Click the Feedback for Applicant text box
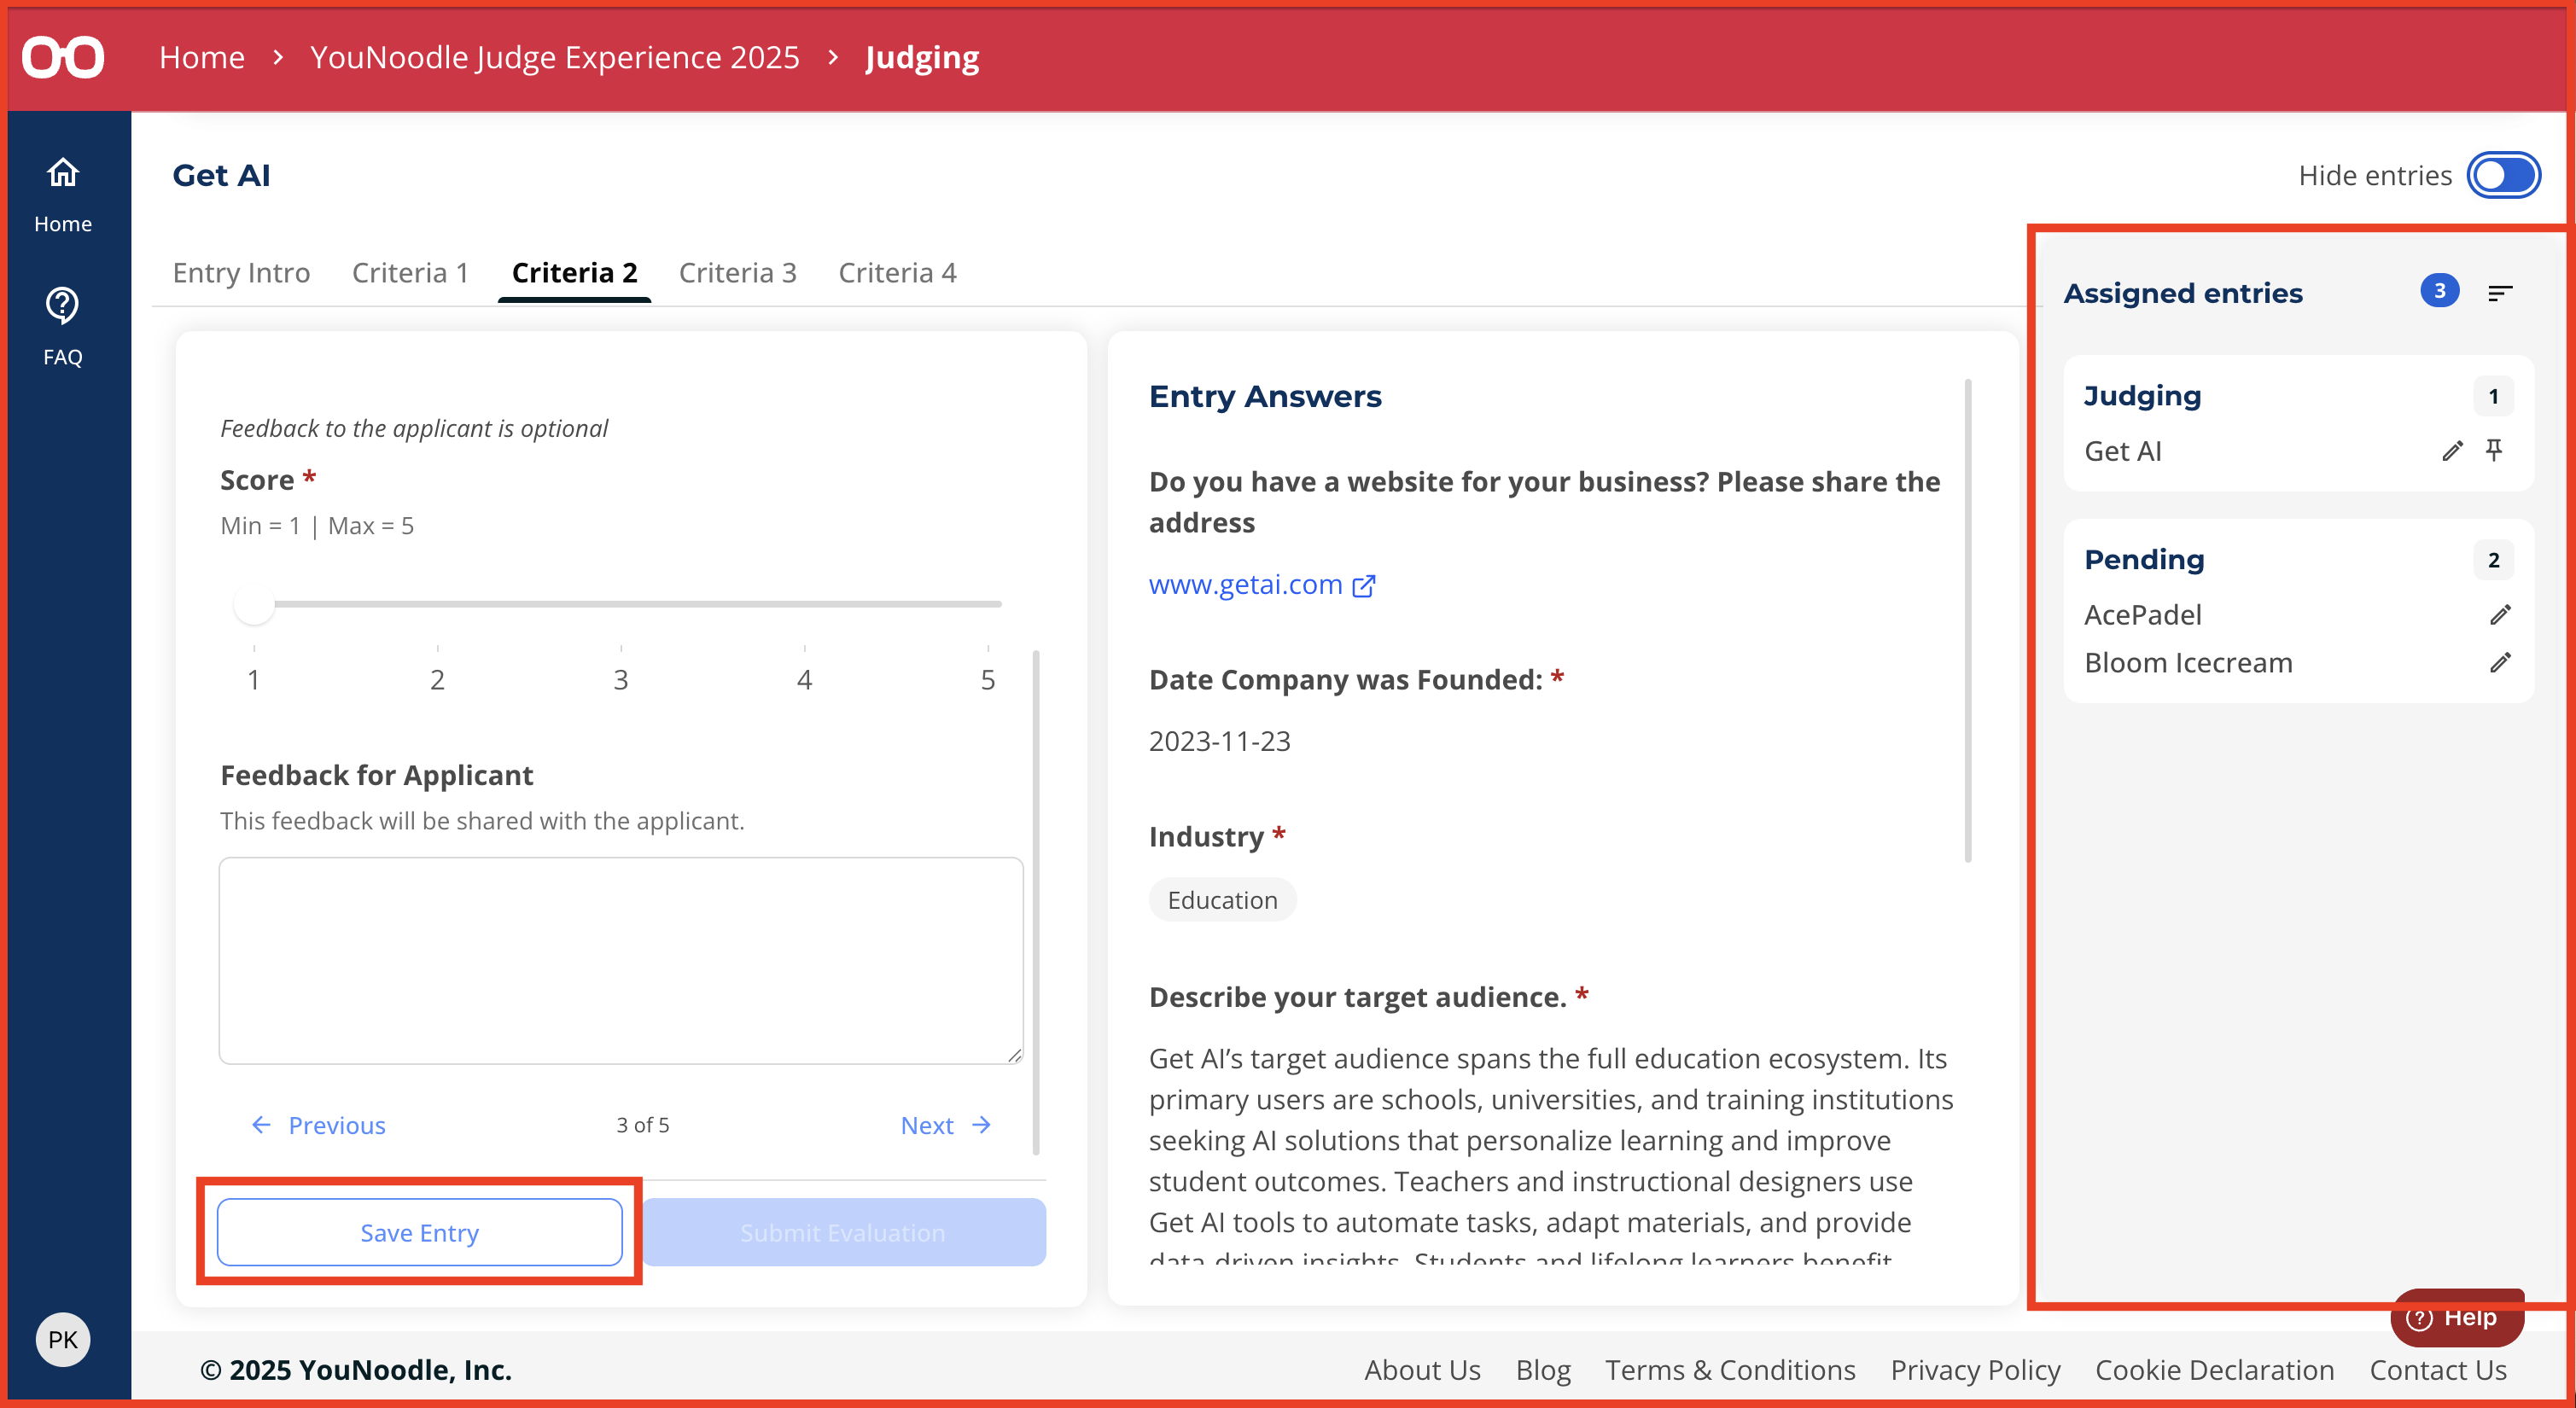 pos(621,960)
